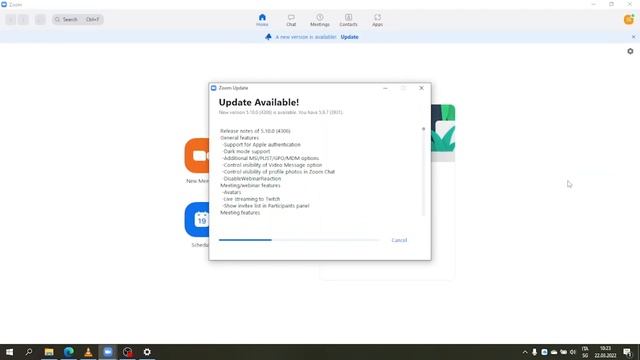
Task: Minimize the Zoom Update dialog
Action: pos(385,88)
